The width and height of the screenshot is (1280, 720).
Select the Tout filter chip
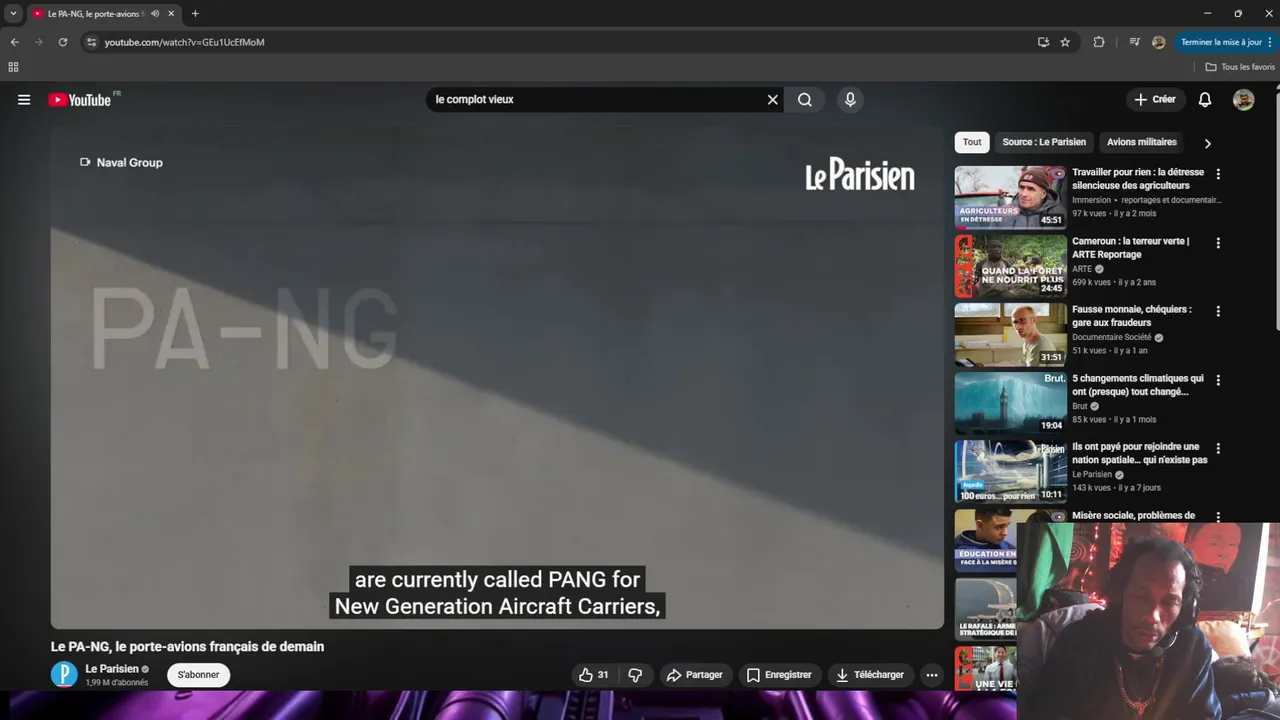(x=972, y=142)
